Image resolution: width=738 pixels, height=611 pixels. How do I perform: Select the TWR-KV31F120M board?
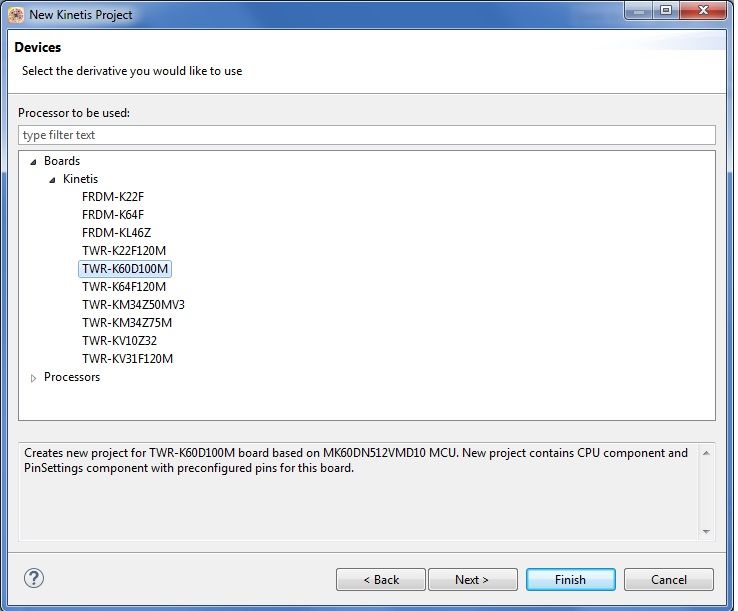click(127, 359)
